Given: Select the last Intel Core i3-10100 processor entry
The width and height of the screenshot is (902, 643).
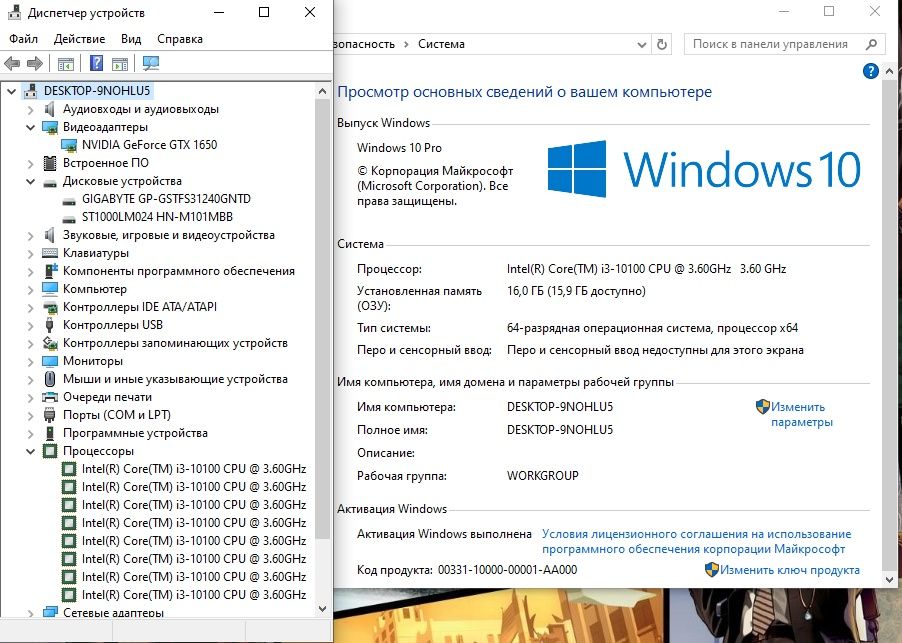Looking at the screenshot, I should point(194,595).
